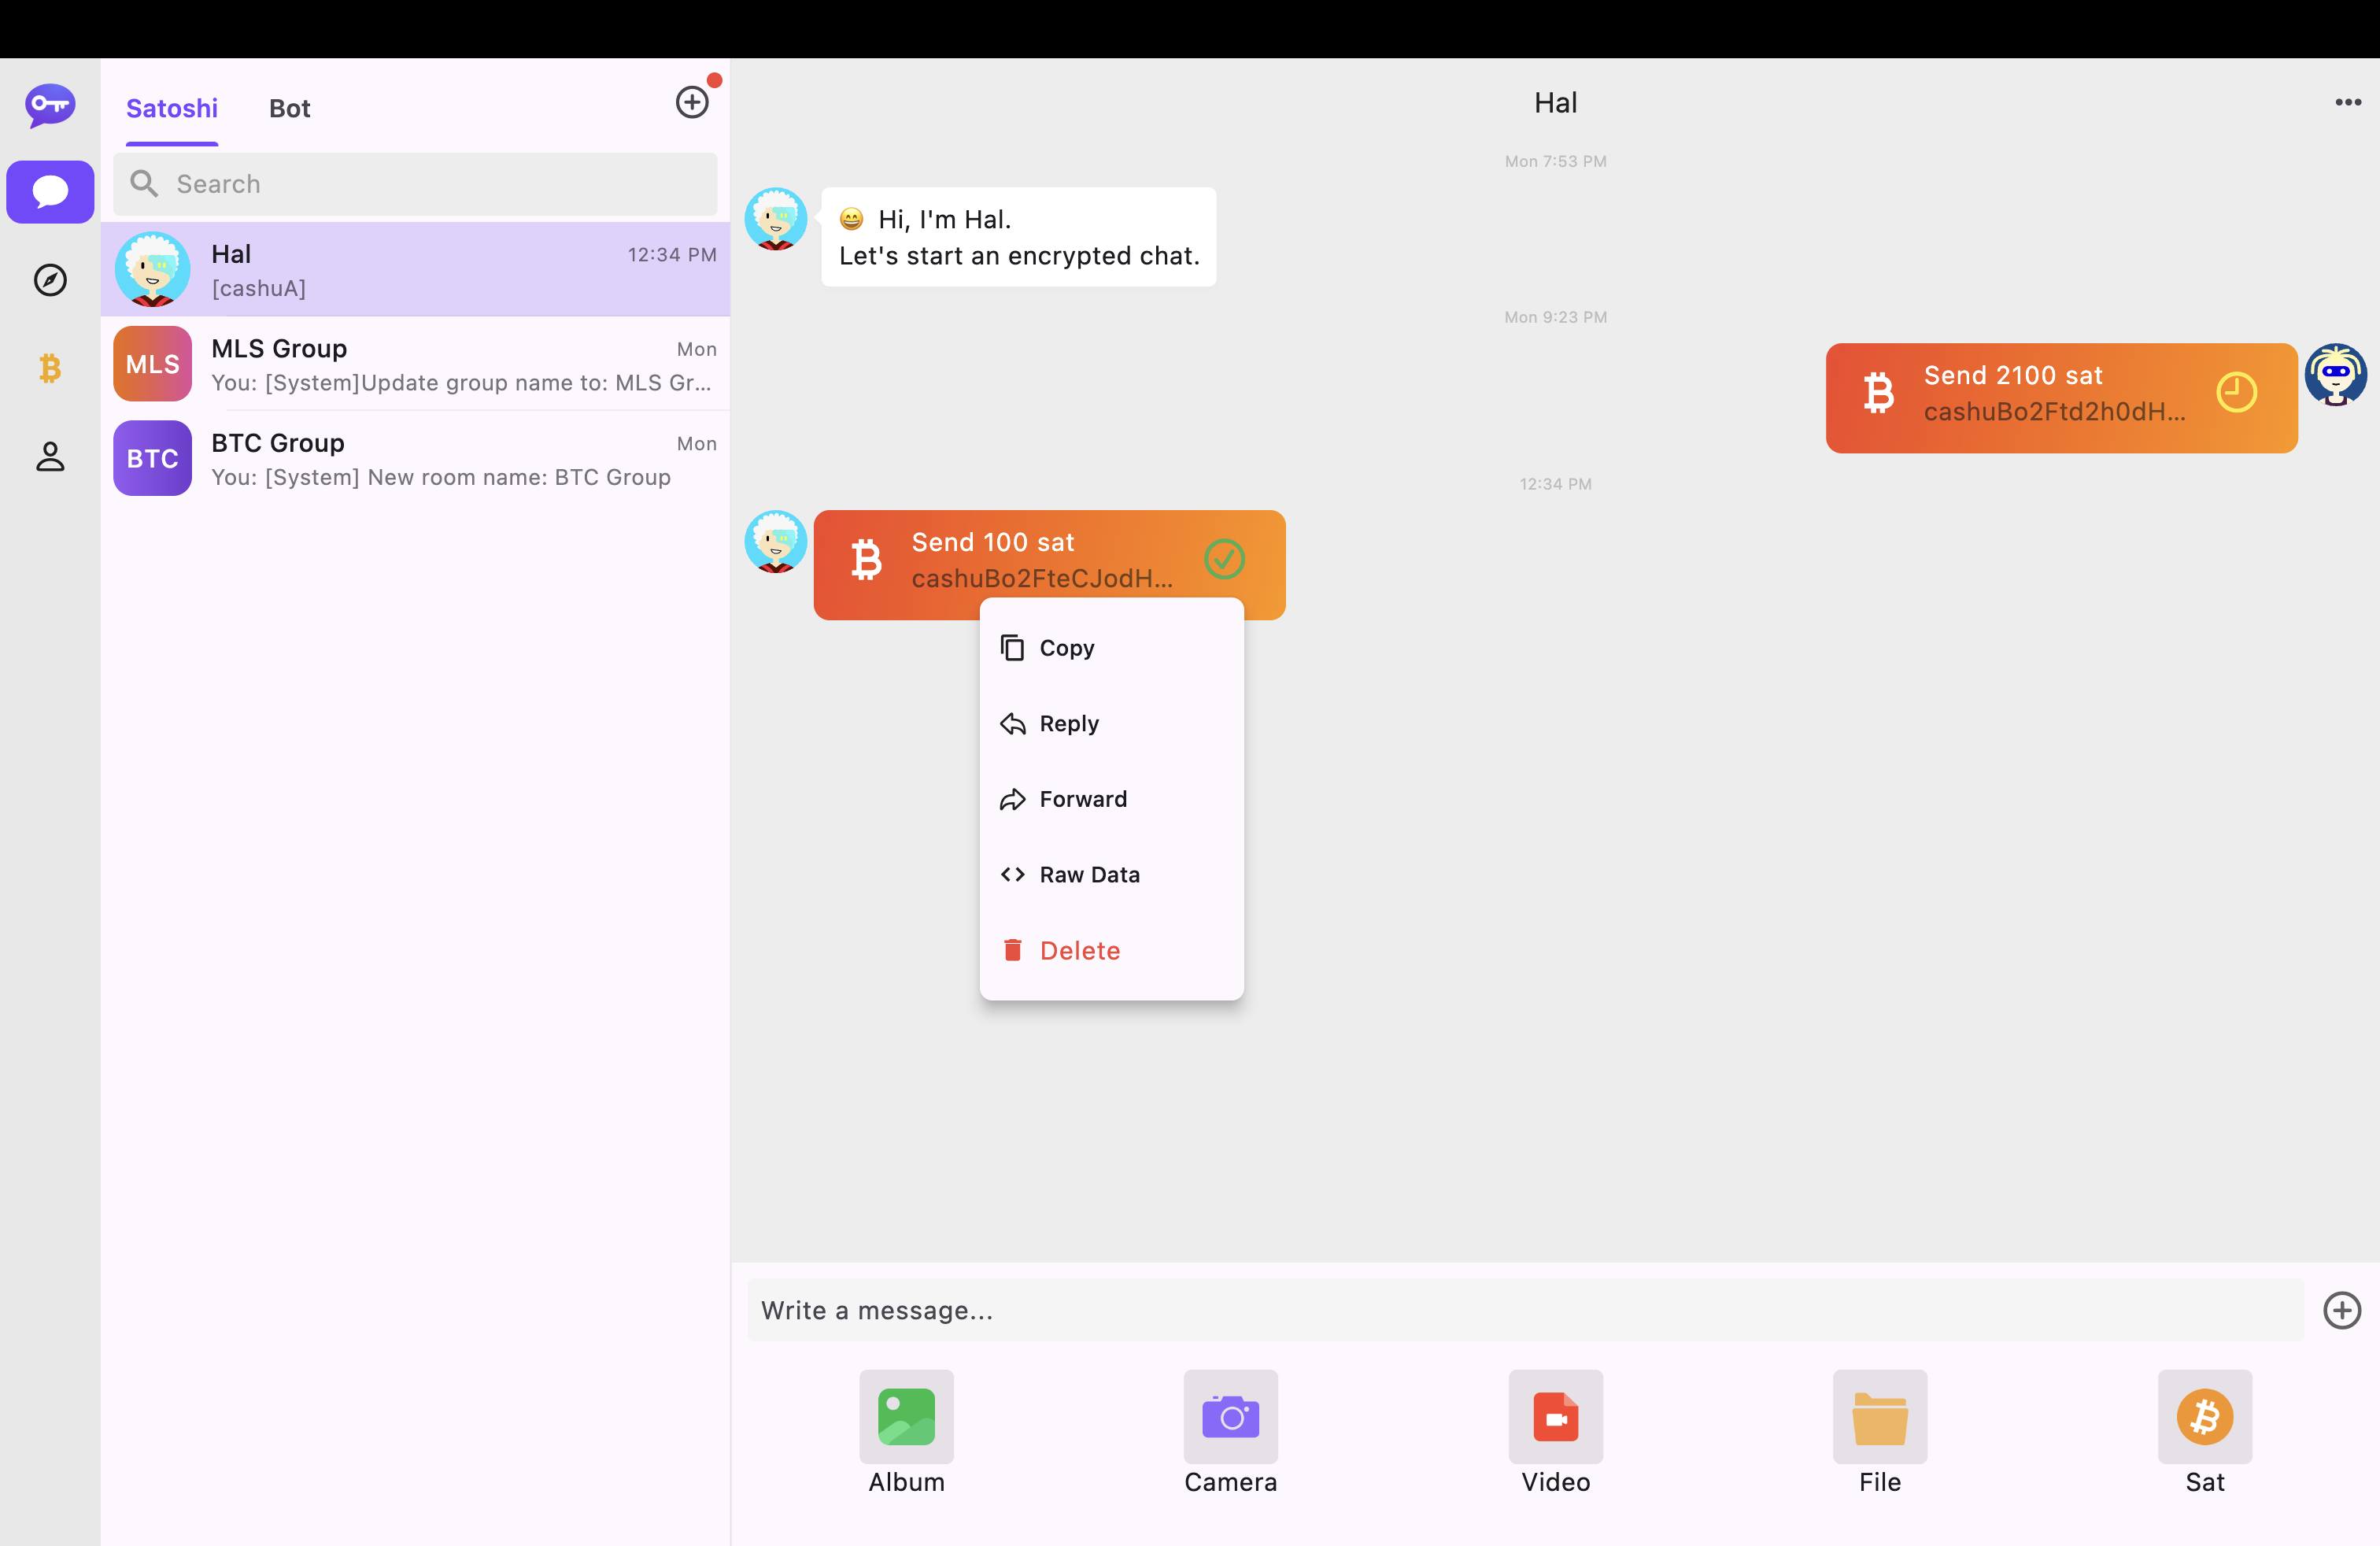This screenshot has height=1546, width=2380.
Task: Switch to the Bot tab
Action: click(x=289, y=108)
